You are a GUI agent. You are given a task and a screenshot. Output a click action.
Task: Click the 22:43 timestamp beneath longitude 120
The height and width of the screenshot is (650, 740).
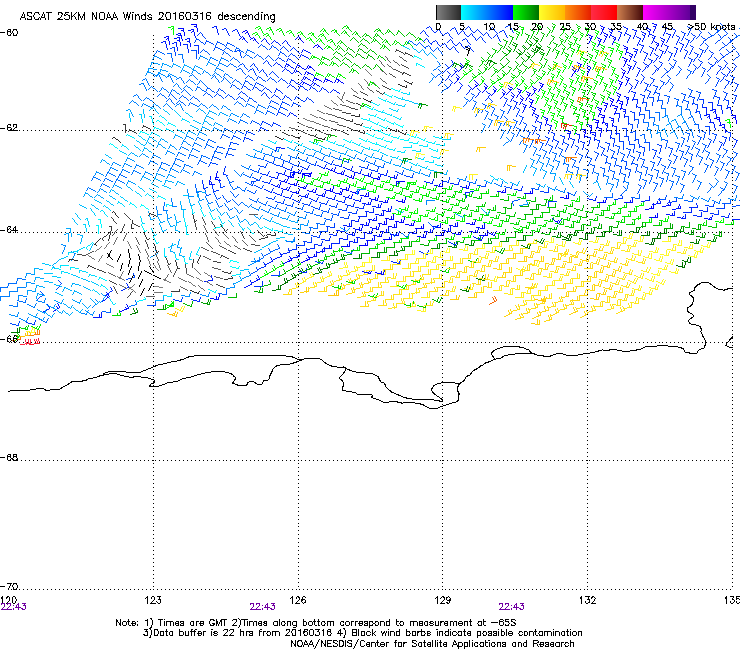(x=14, y=607)
